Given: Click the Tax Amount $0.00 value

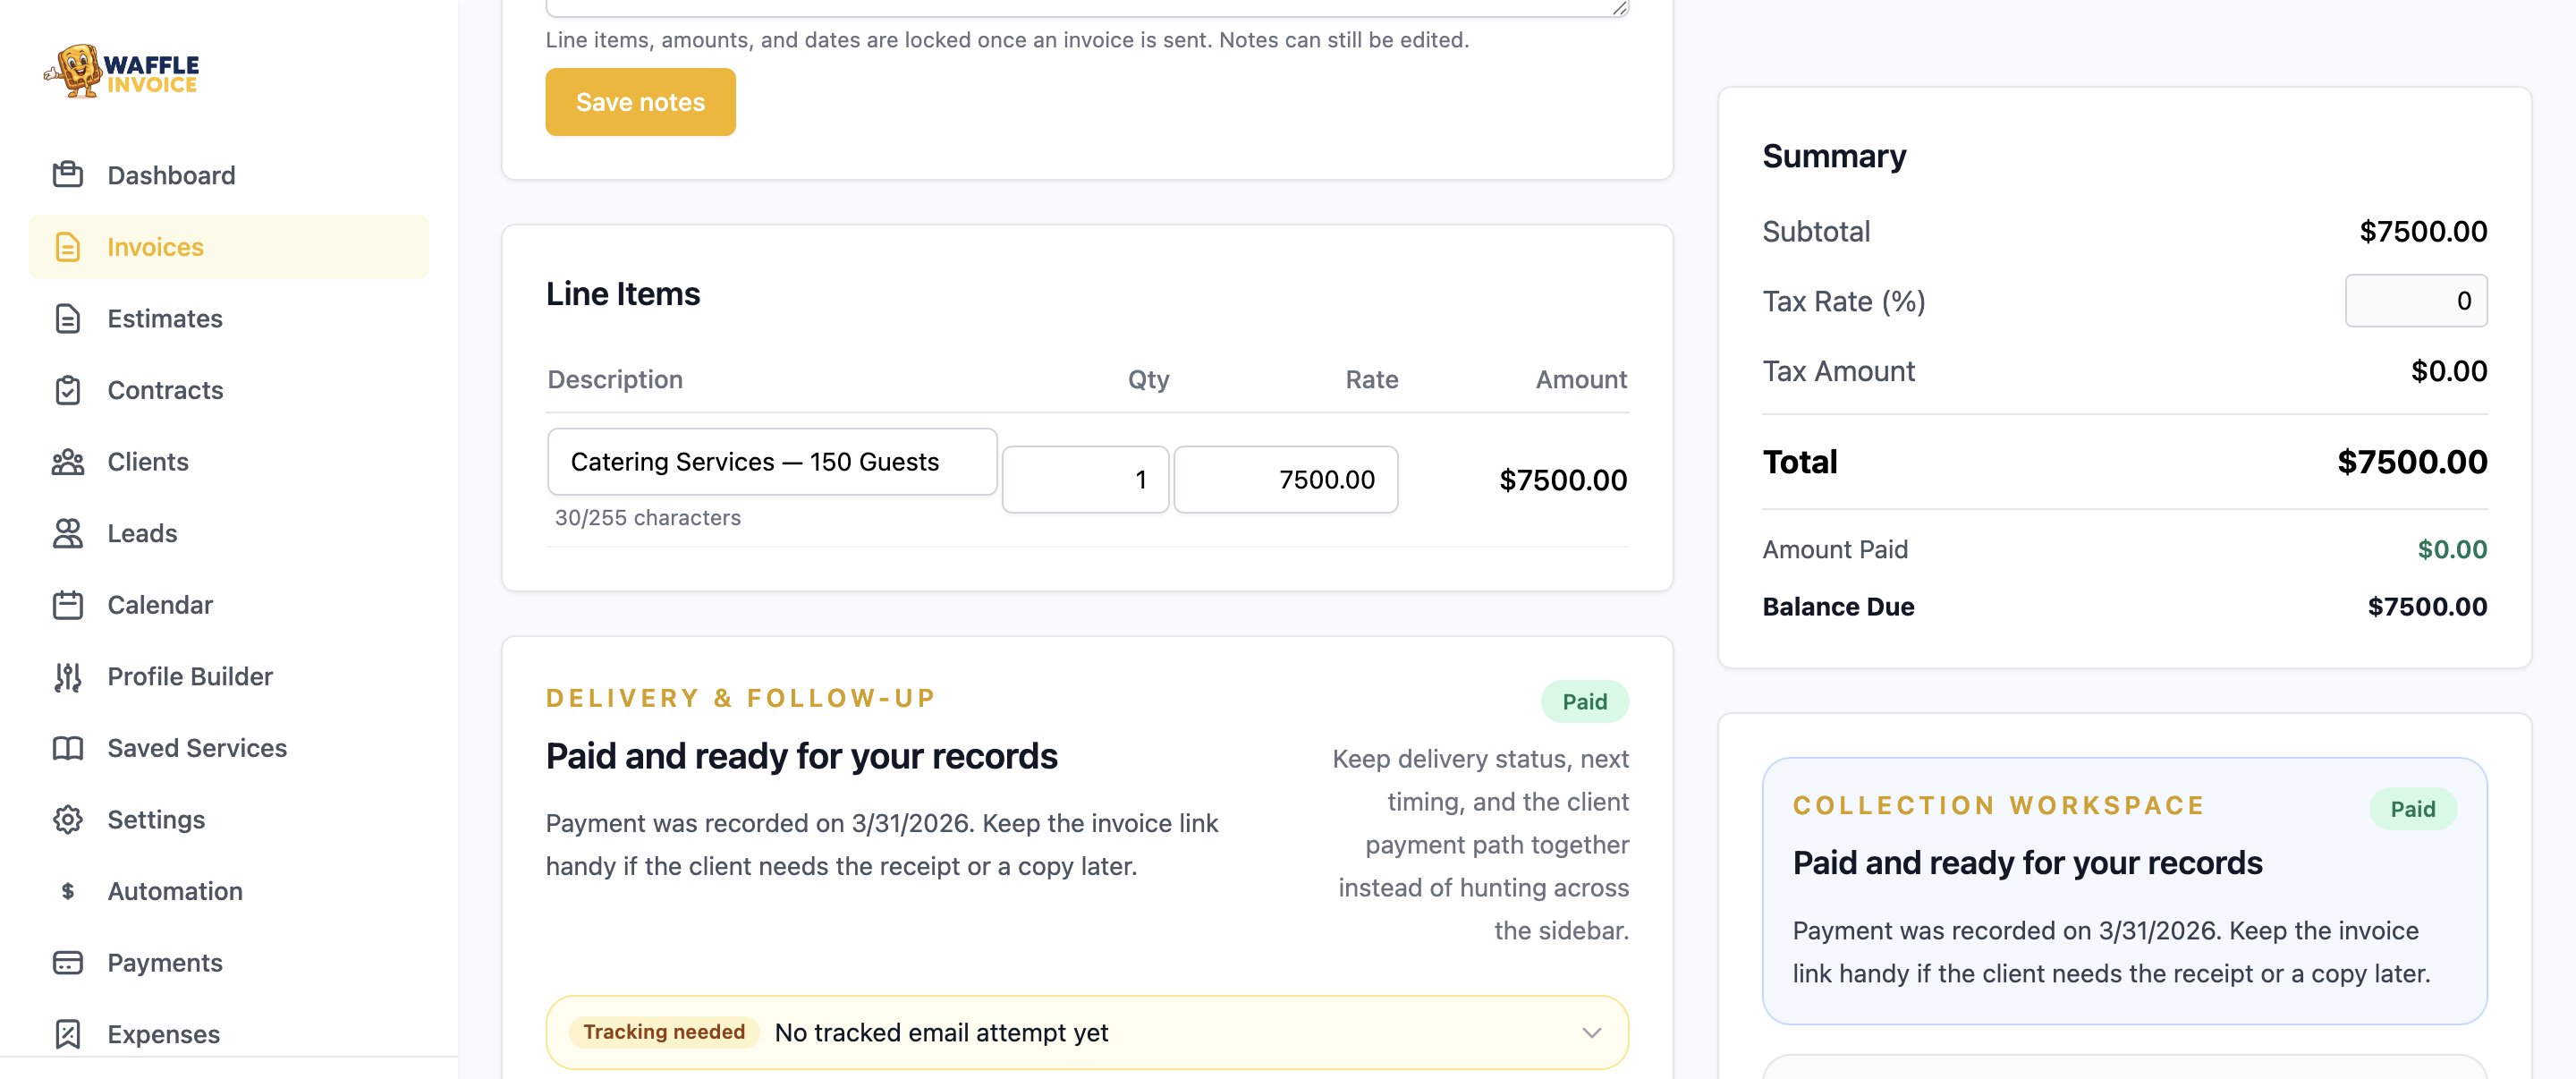Looking at the screenshot, I should click(2449, 371).
